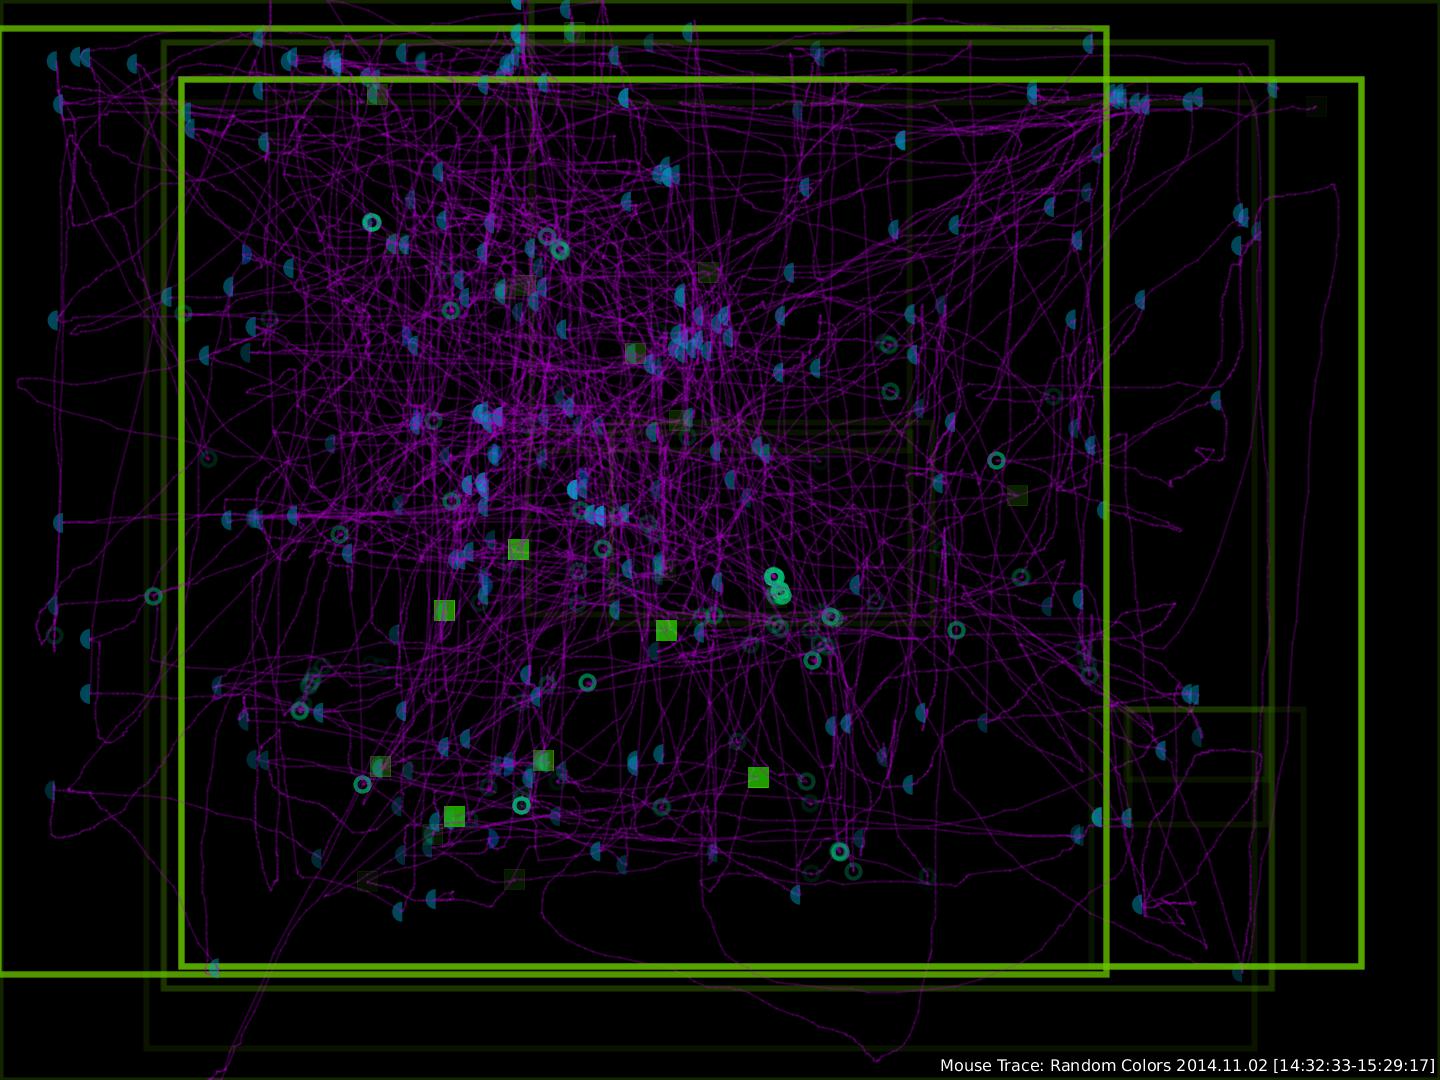Click the lowest bright green ring marker
Screen dimensions: 1440x1080
840,851
